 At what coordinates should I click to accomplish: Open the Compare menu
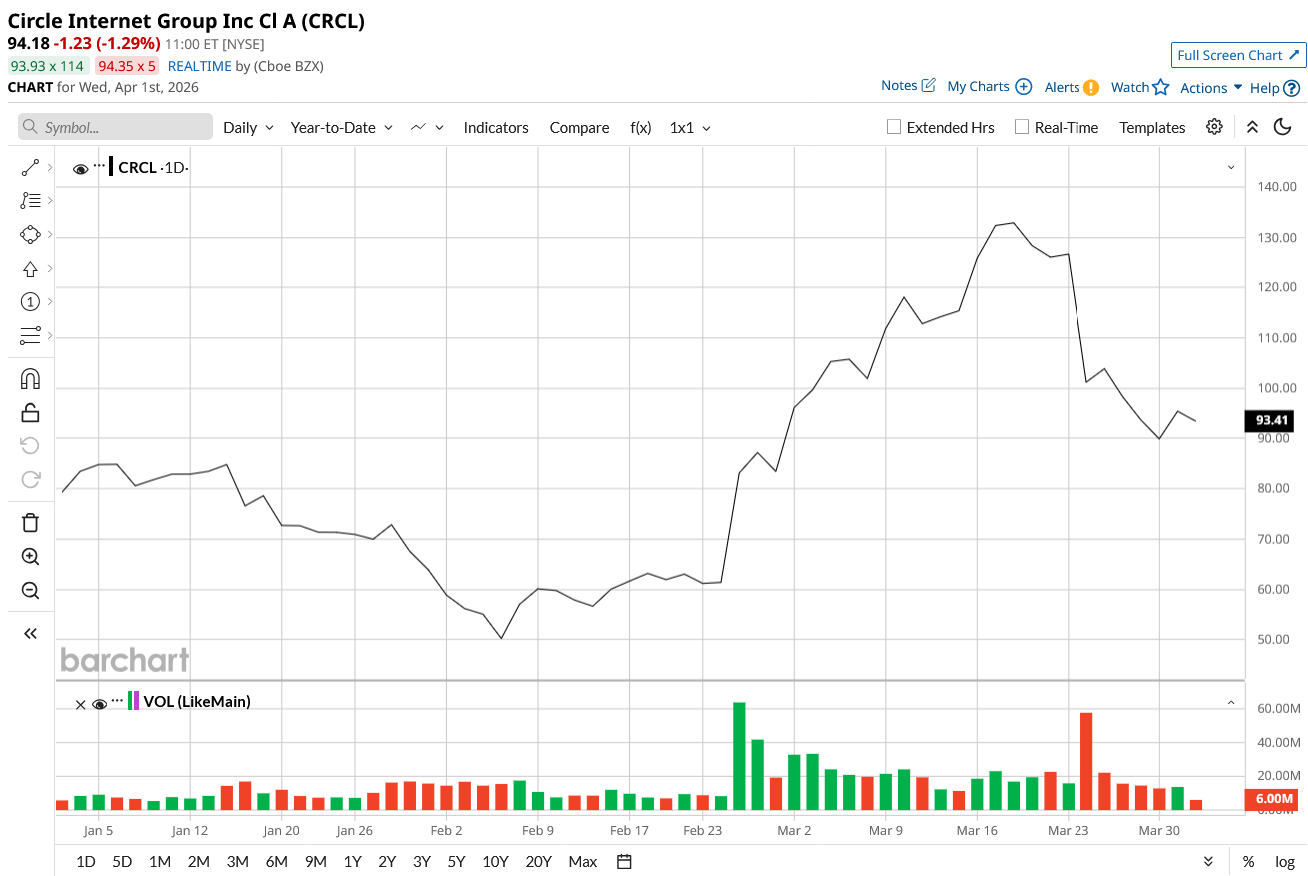coord(579,127)
